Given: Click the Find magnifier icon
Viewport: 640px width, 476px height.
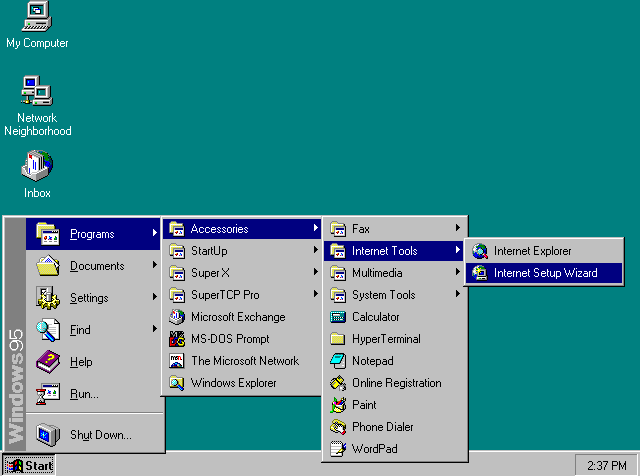Looking at the screenshot, I should (48, 330).
